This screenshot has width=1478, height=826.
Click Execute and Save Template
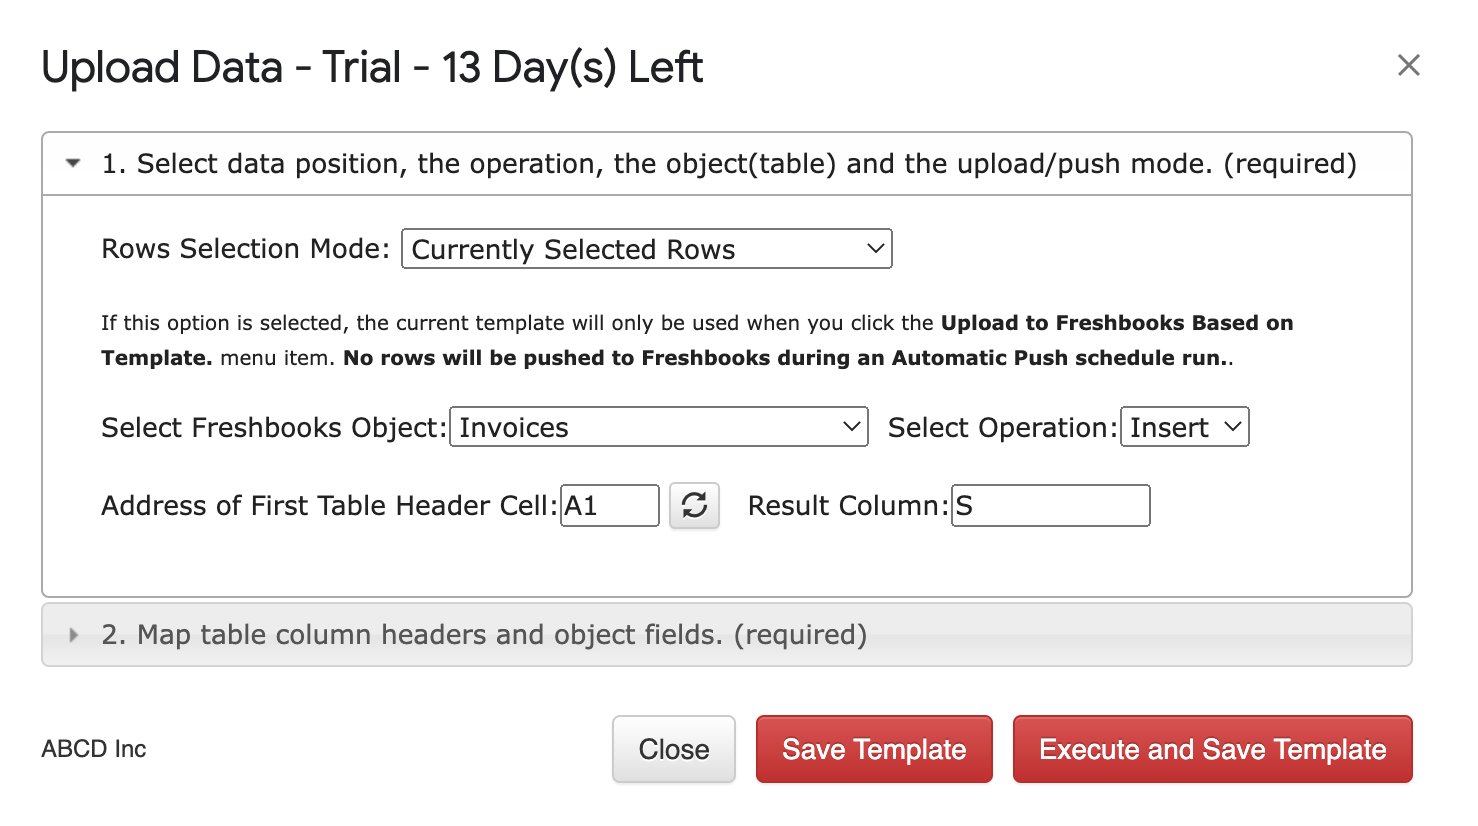(x=1212, y=749)
